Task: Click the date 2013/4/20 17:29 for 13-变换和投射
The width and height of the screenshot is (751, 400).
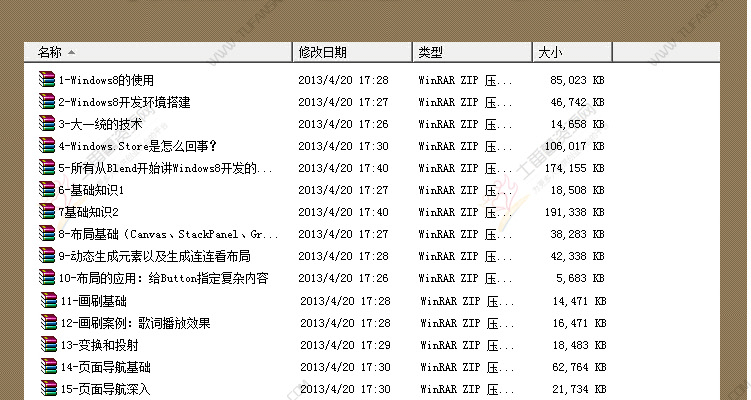Action: [345, 345]
